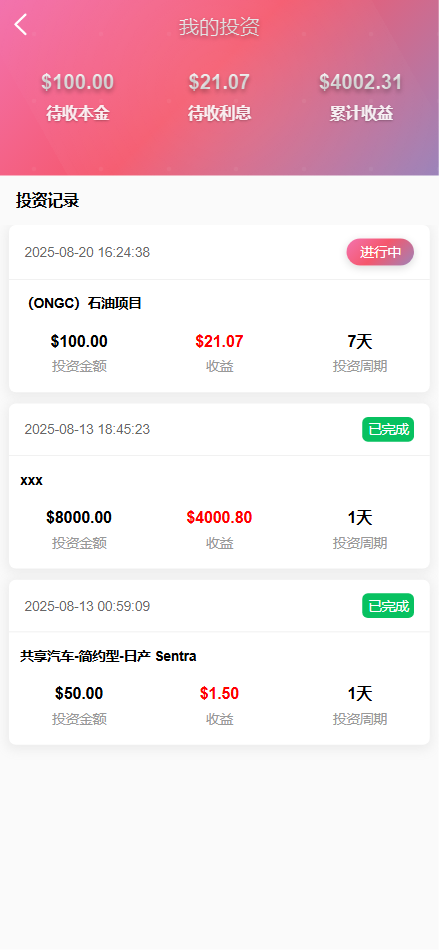Go back using the arrow icon
Viewport: 440px width, 950px height.
click(x=21, y=25)
